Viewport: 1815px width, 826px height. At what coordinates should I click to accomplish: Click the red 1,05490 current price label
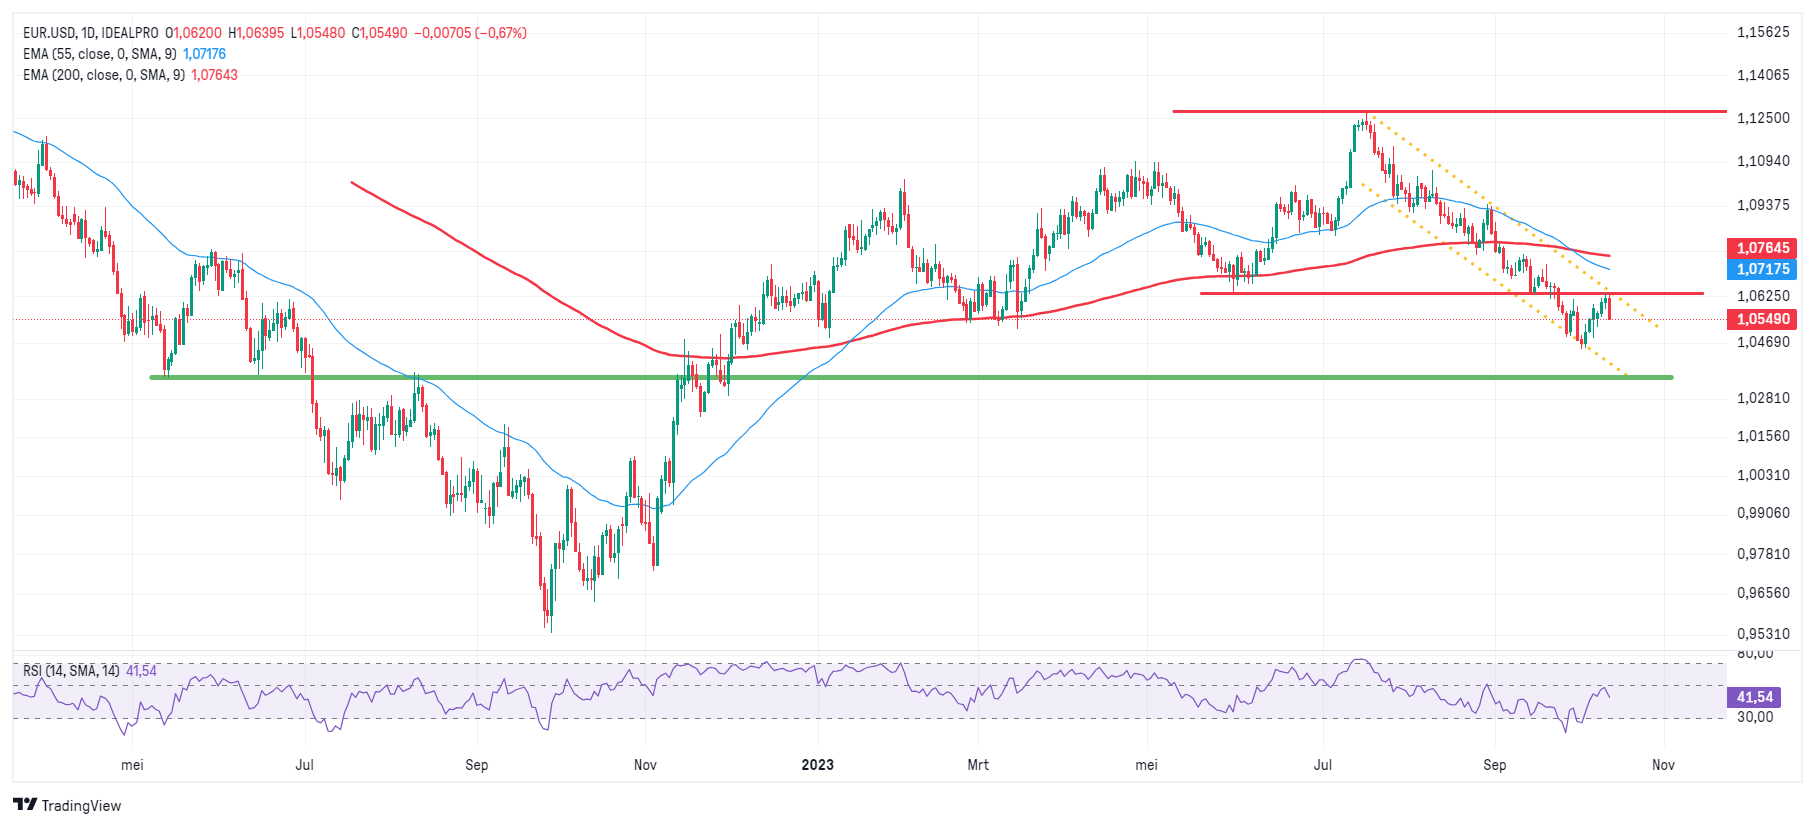click(1762, 319)
